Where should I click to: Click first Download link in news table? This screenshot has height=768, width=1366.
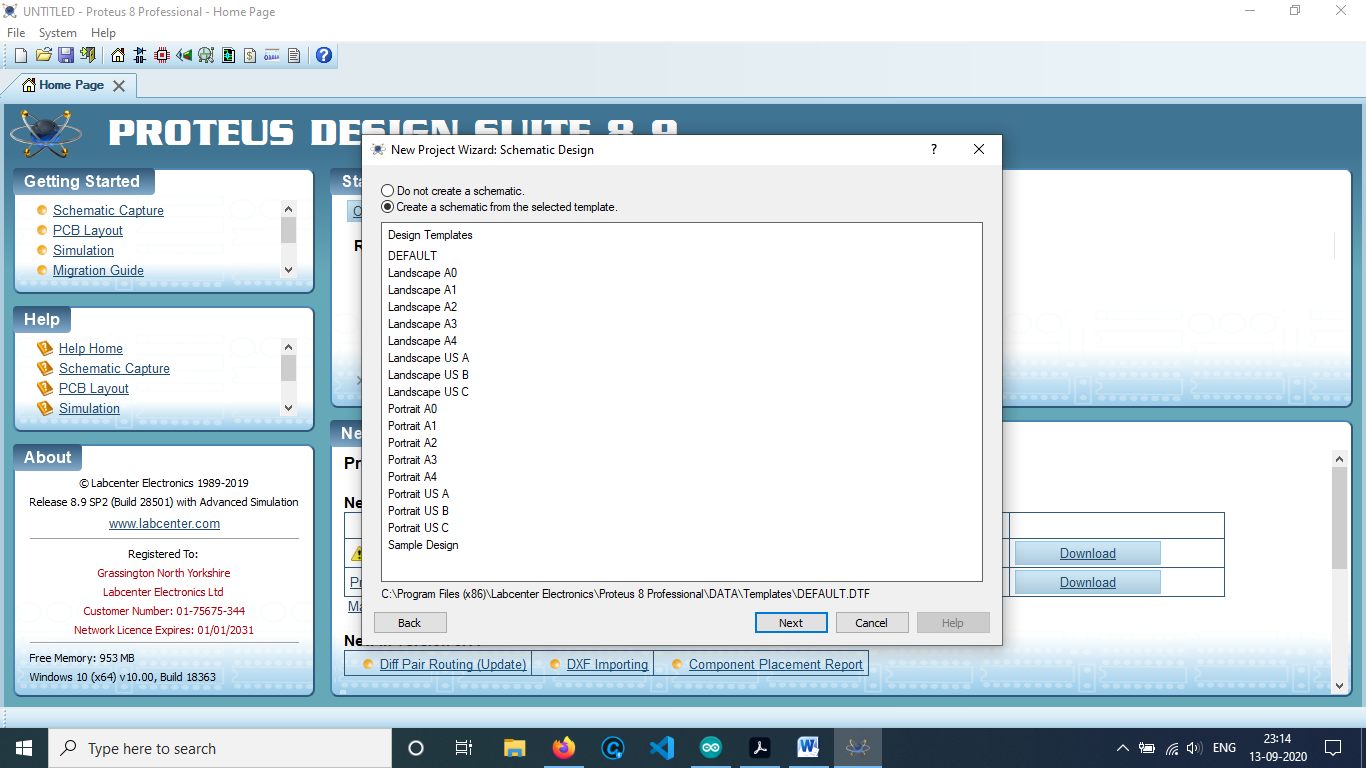(1088, 553)
